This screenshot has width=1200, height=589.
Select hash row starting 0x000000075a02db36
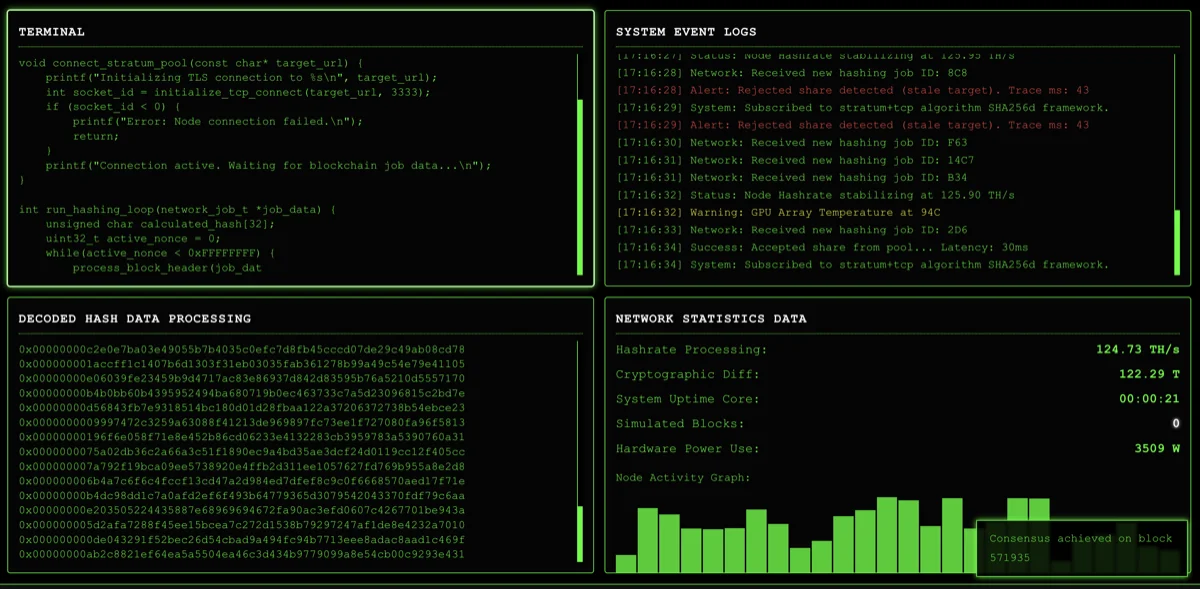tap(242, 452)
